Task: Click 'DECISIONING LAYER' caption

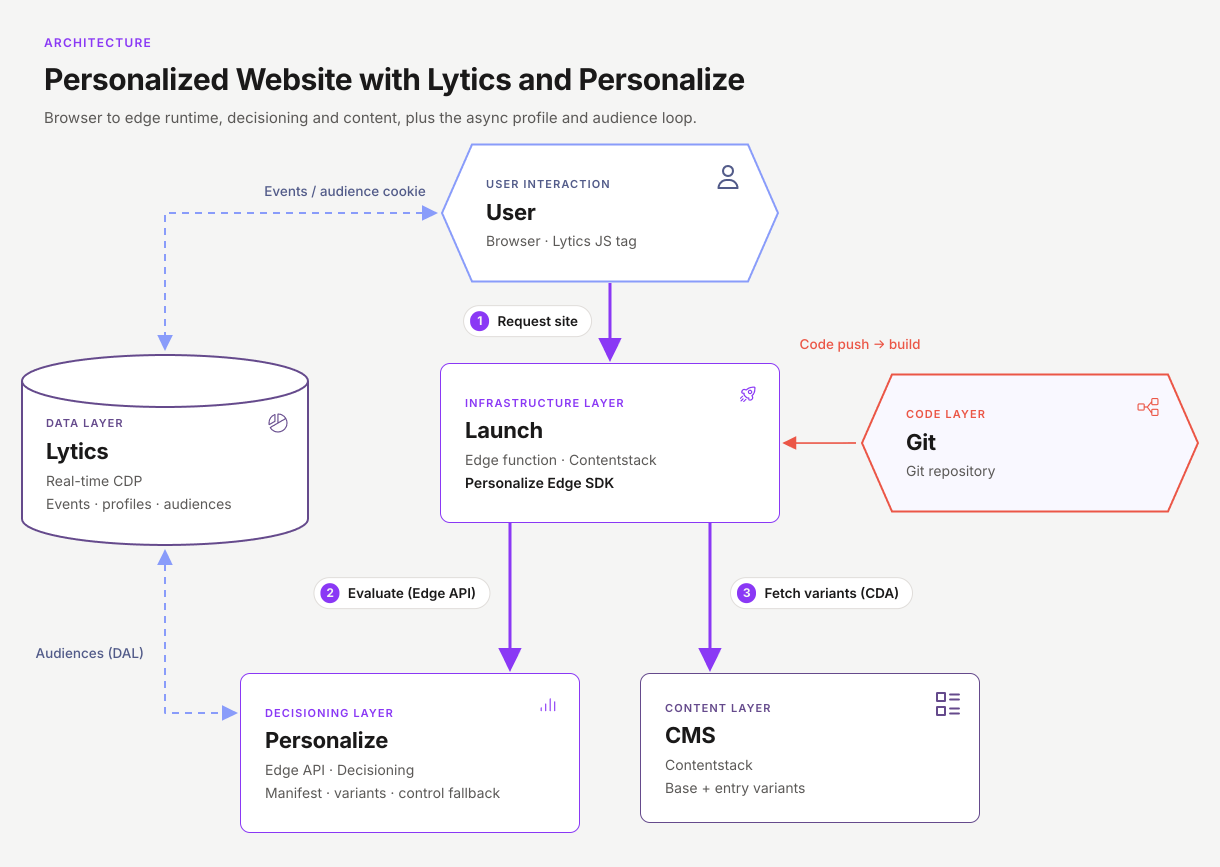Action: 329,713
